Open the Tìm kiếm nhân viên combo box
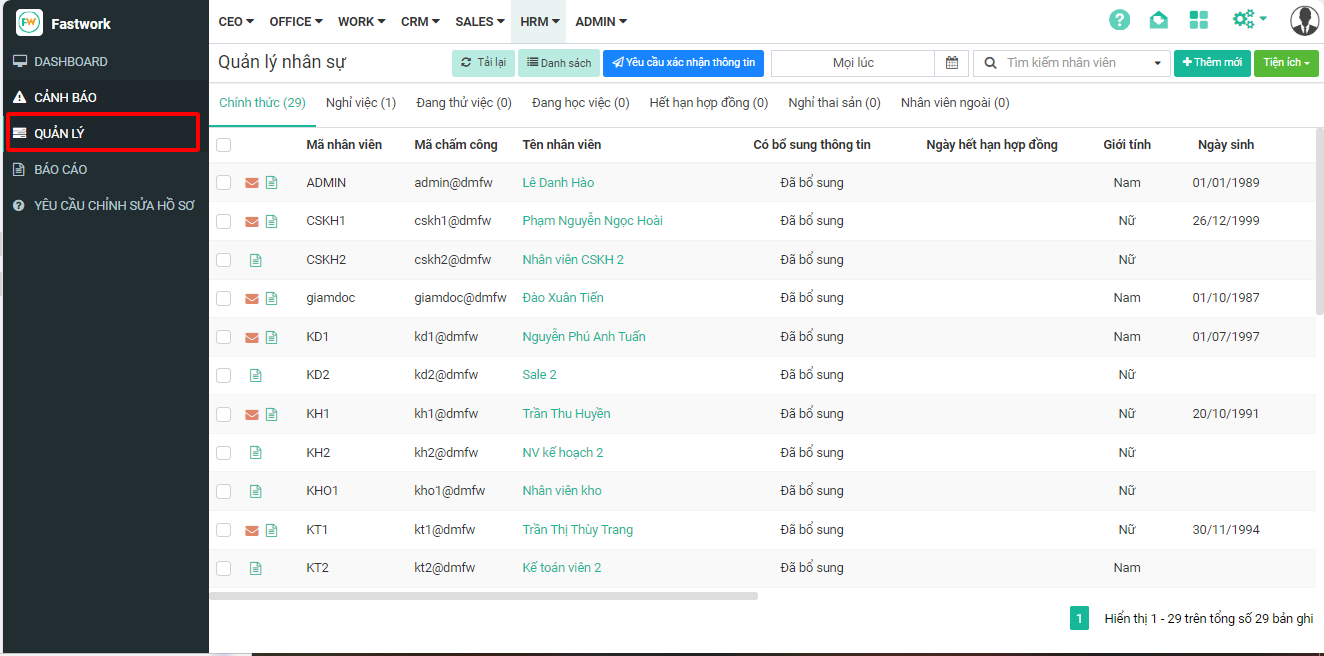 [1071, 63]
